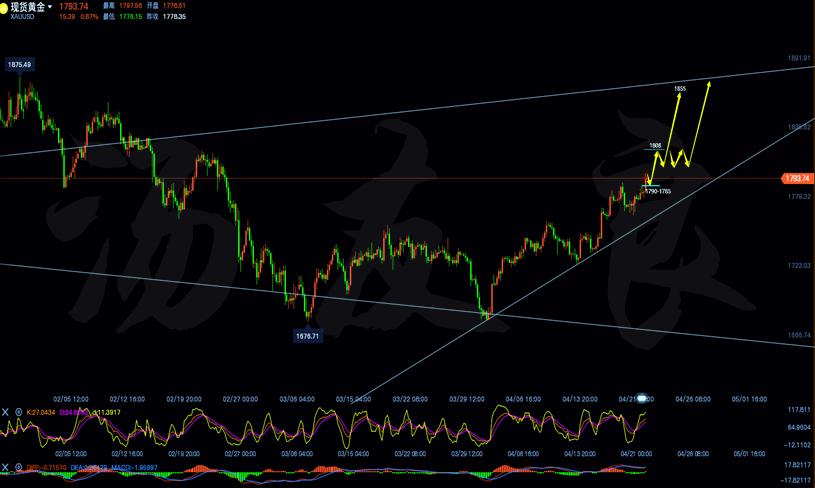Select the orange 1793.74 current price tag
This screenshot has height=488, width=815.
(796, 179)
